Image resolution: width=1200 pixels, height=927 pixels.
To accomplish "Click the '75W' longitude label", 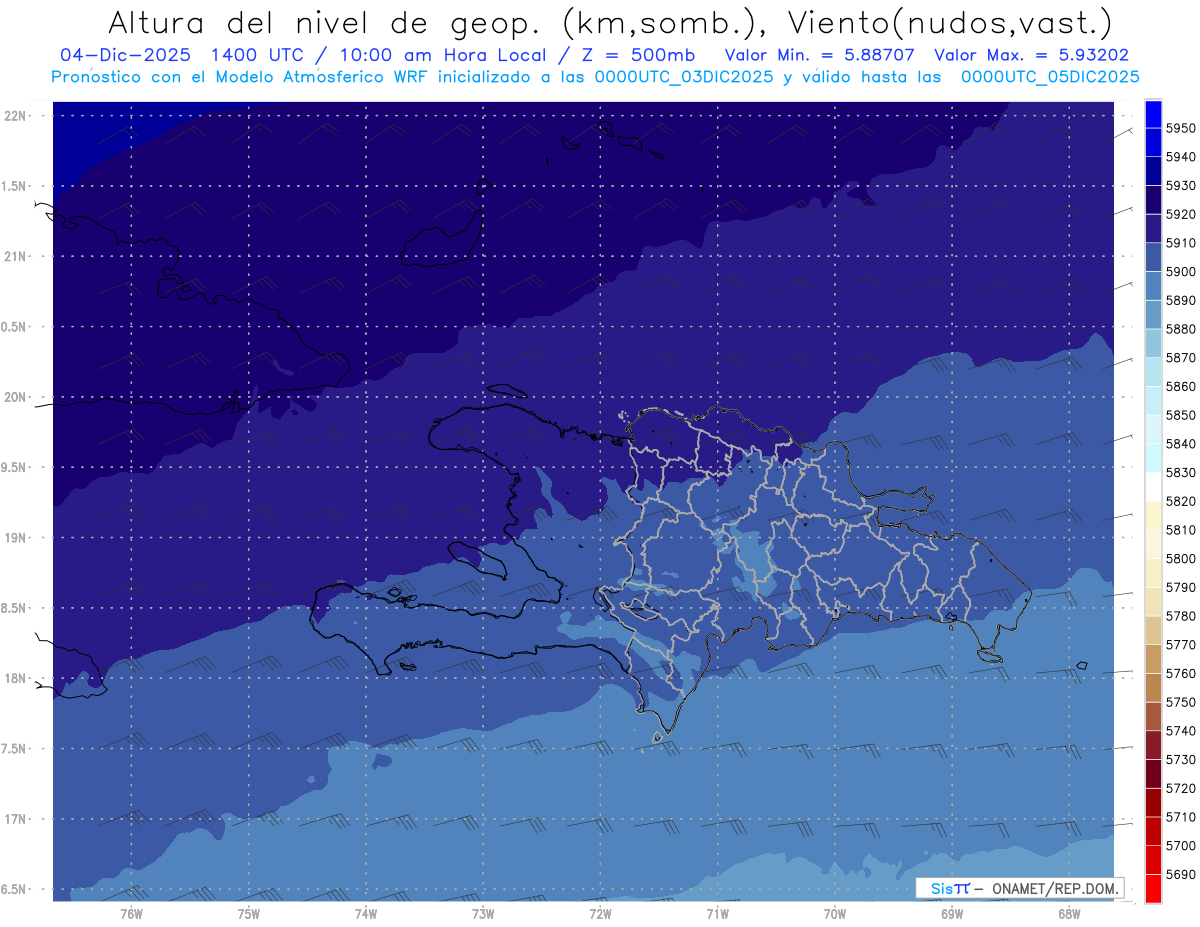I will coord(248,913).
